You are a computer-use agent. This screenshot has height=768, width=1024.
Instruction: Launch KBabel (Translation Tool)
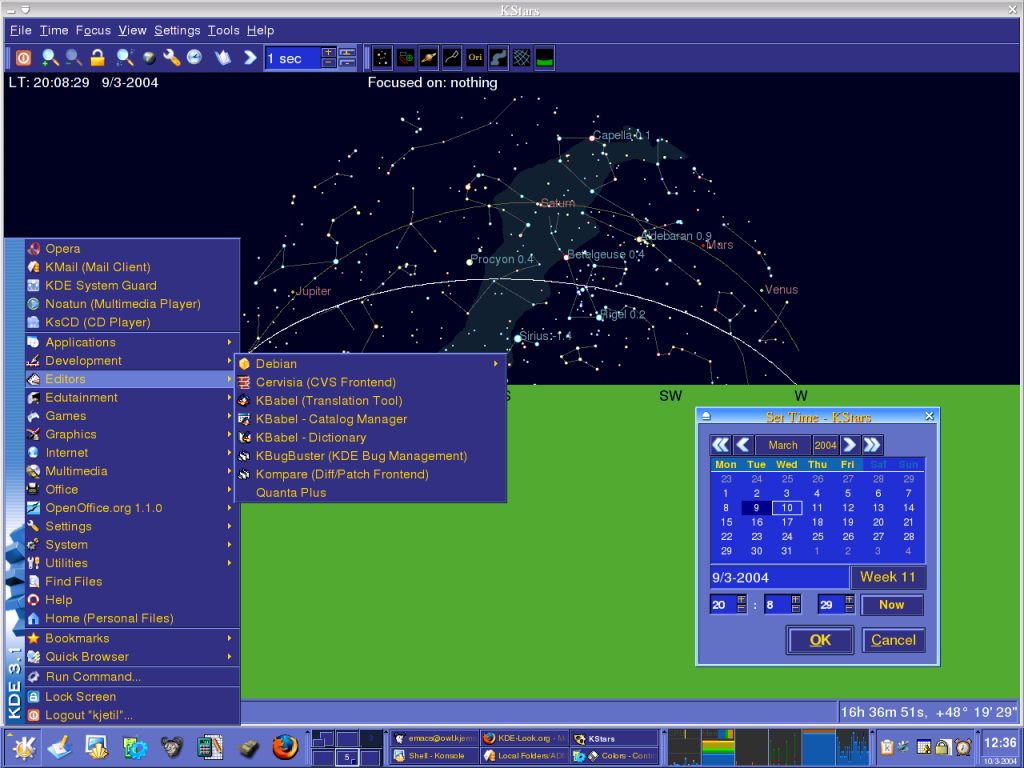[x=371, y=400]
